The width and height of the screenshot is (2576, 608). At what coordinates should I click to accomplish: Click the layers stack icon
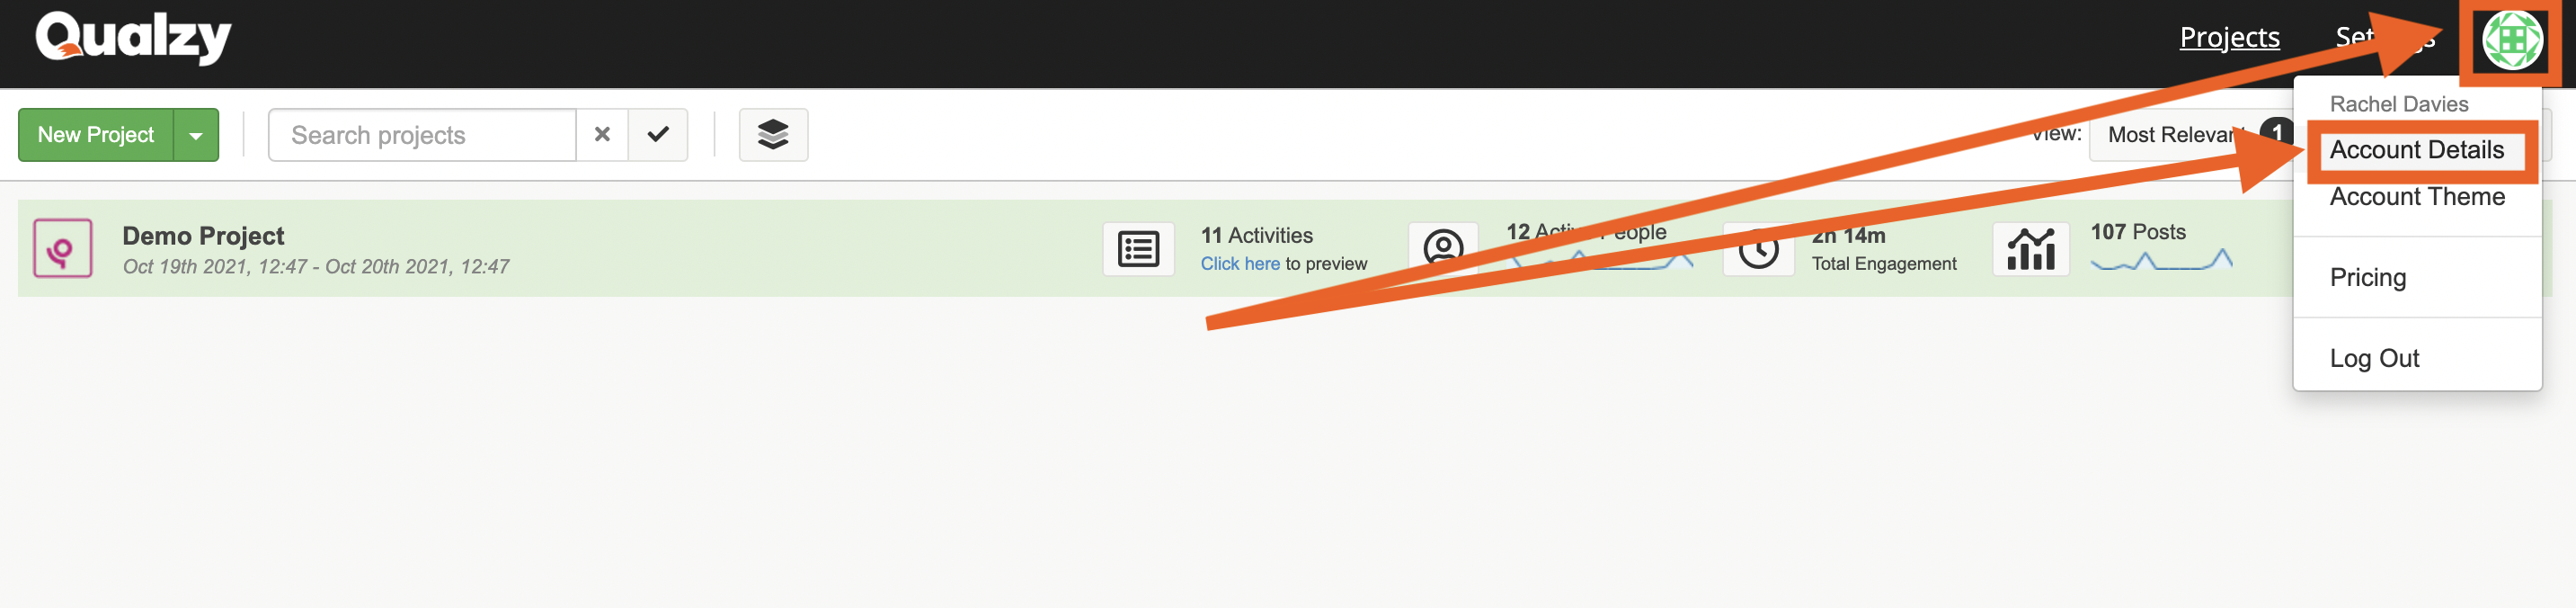tap(772, 135)
